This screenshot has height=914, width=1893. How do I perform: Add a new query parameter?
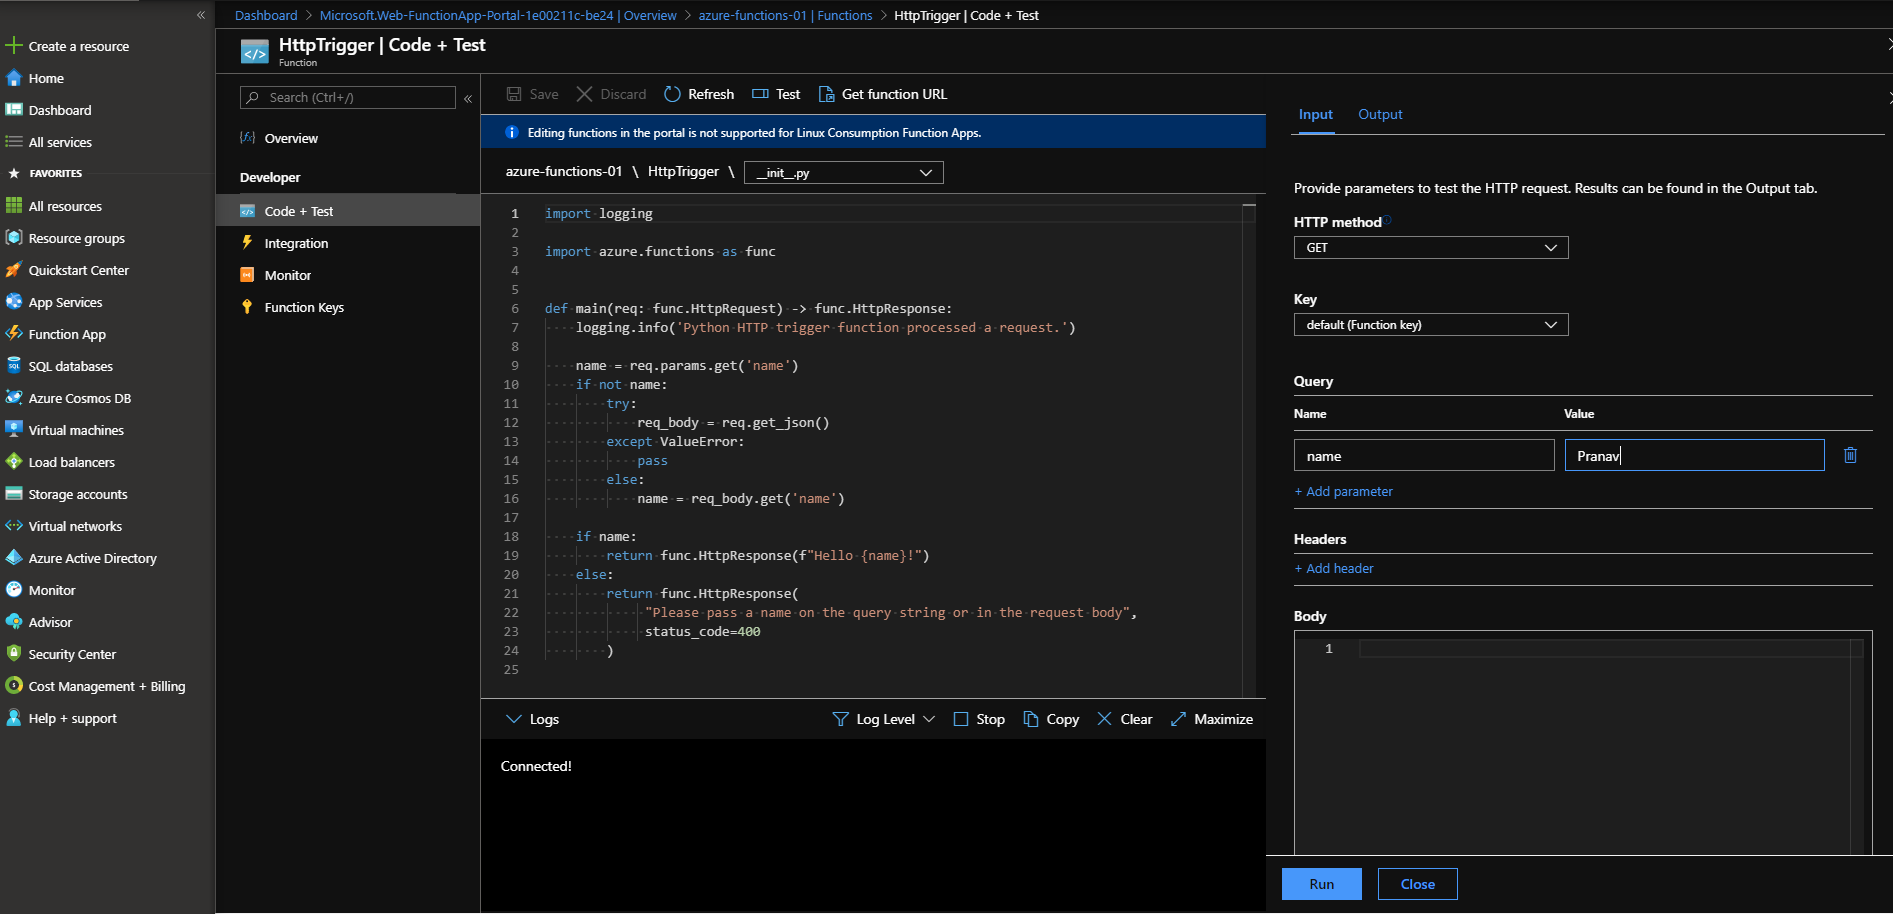[1344, 491]
